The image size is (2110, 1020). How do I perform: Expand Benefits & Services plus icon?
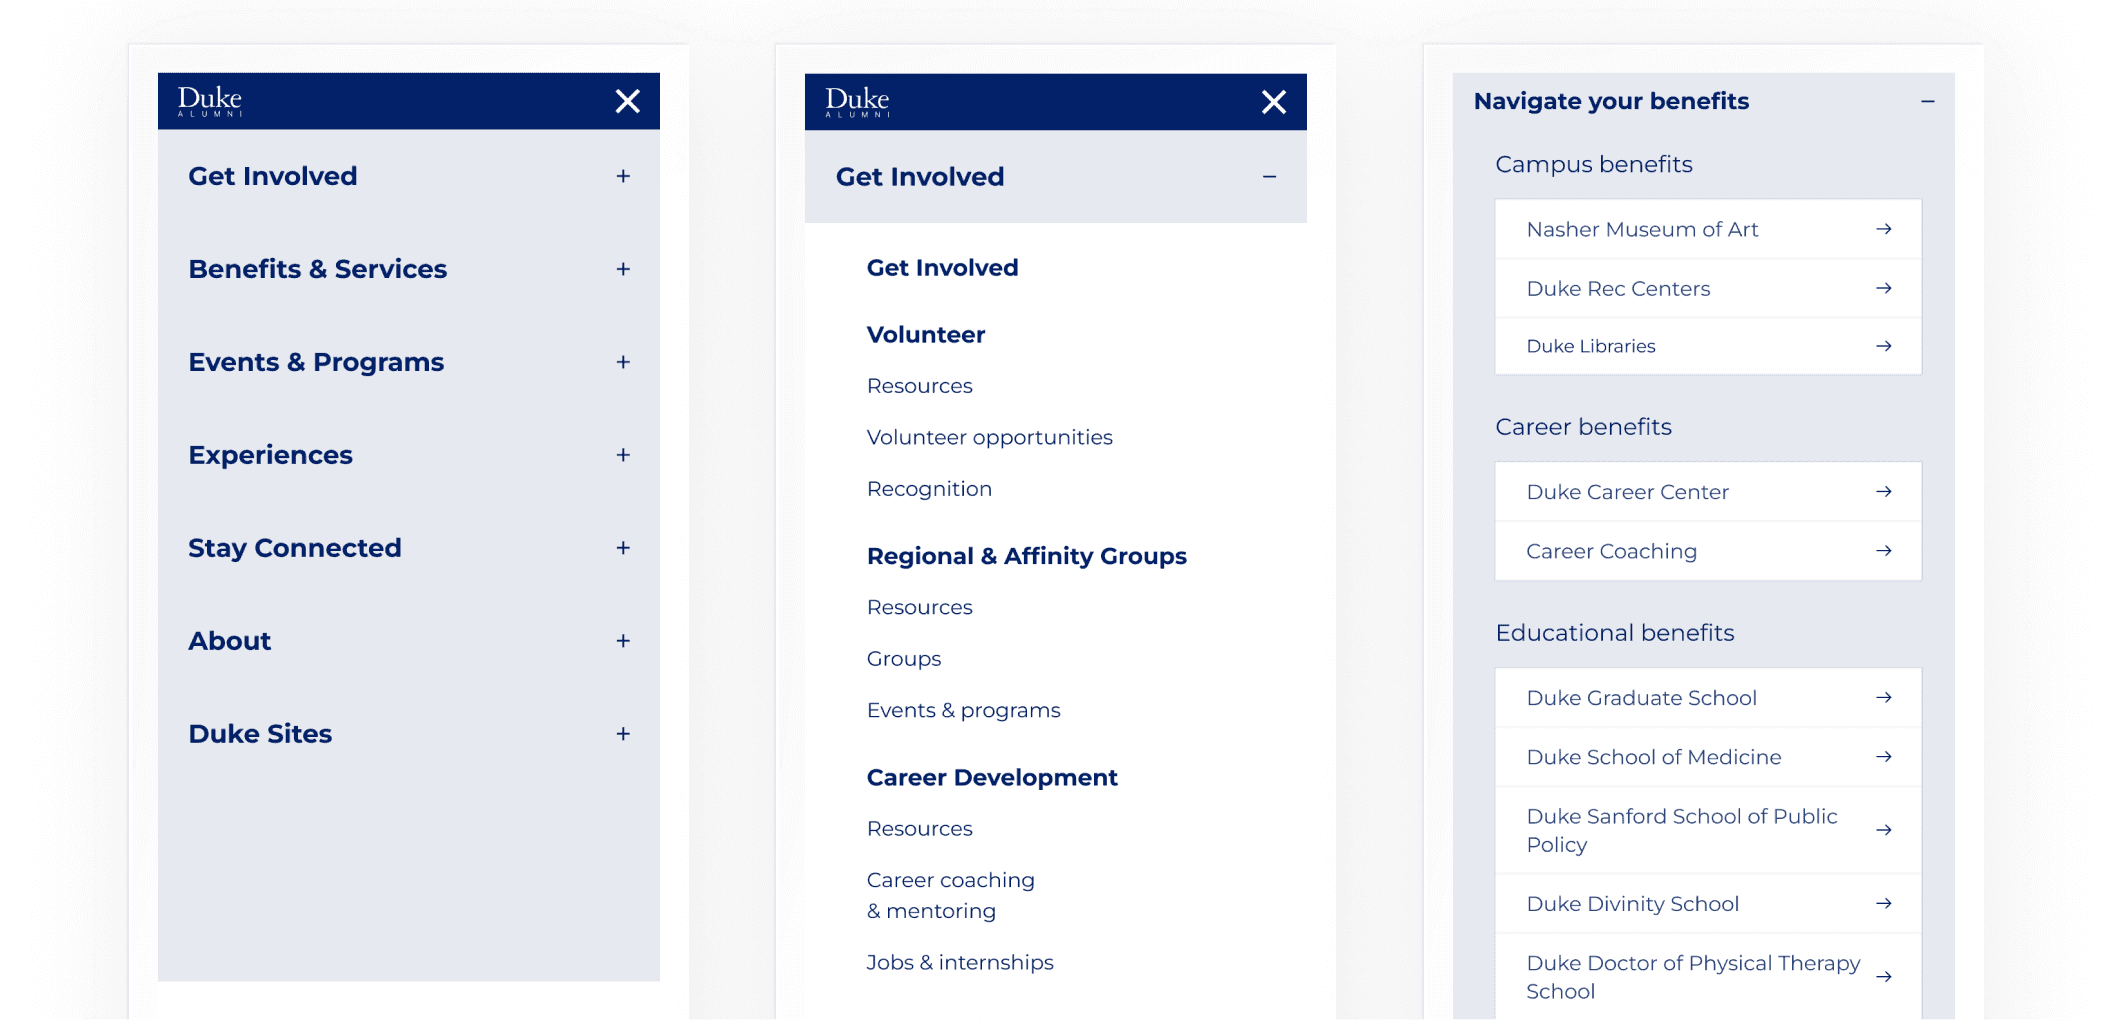tap(623, 269)
